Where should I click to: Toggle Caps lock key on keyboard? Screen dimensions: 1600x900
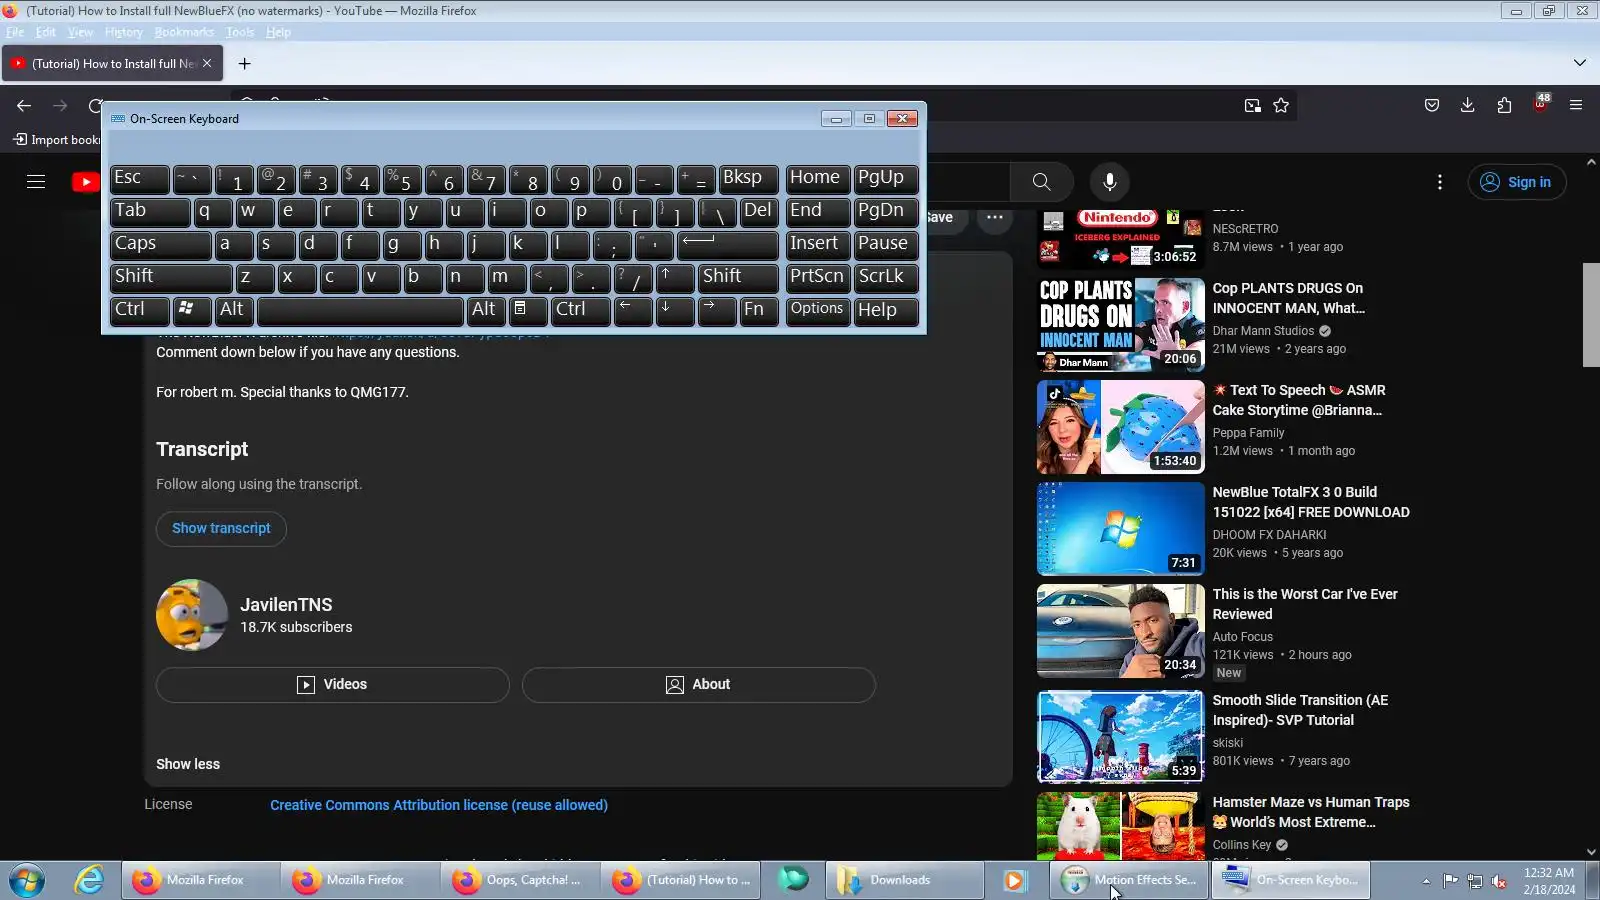(160, 244)
